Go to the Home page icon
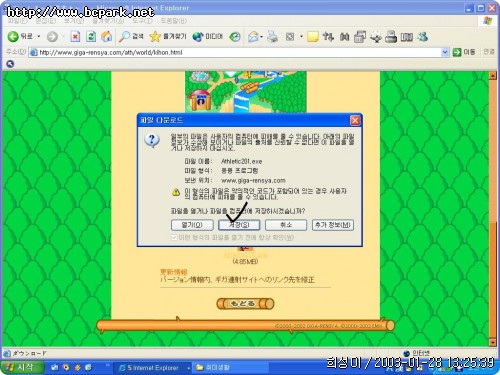This screenshot has height=375, width=500. coord(106,37)
